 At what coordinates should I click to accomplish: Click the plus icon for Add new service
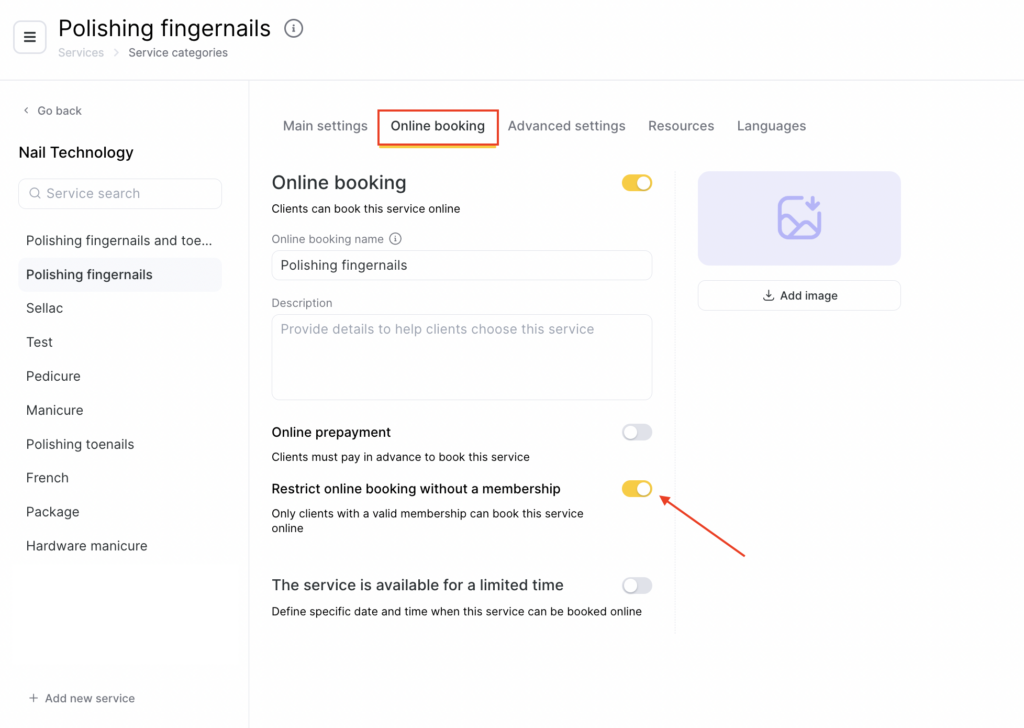33,698
